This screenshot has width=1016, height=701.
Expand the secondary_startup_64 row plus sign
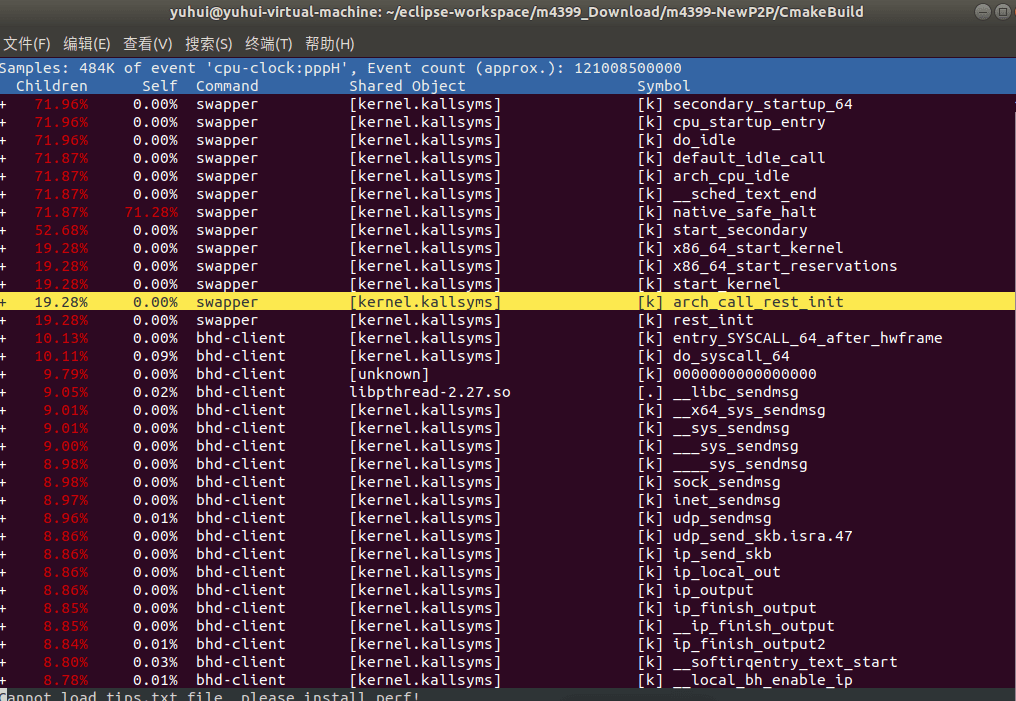pos(3,104)
